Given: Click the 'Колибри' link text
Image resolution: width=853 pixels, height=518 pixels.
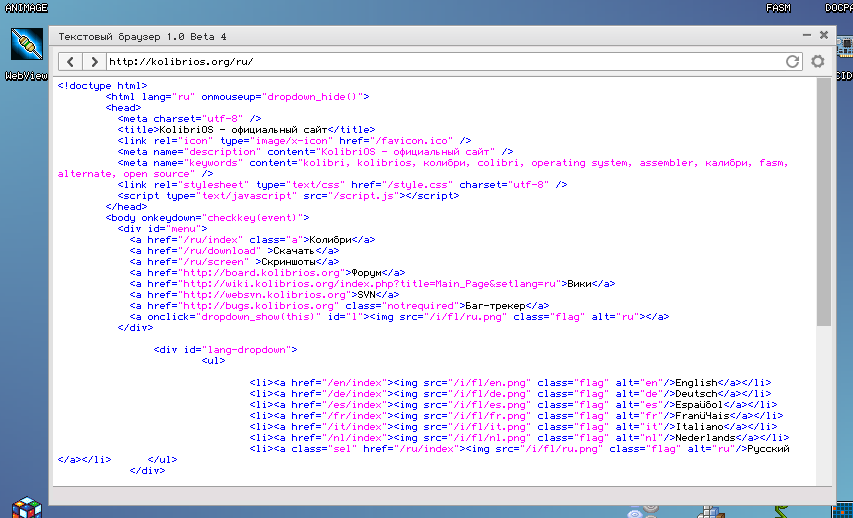Looking at the screenshot, I should [330, 240].
